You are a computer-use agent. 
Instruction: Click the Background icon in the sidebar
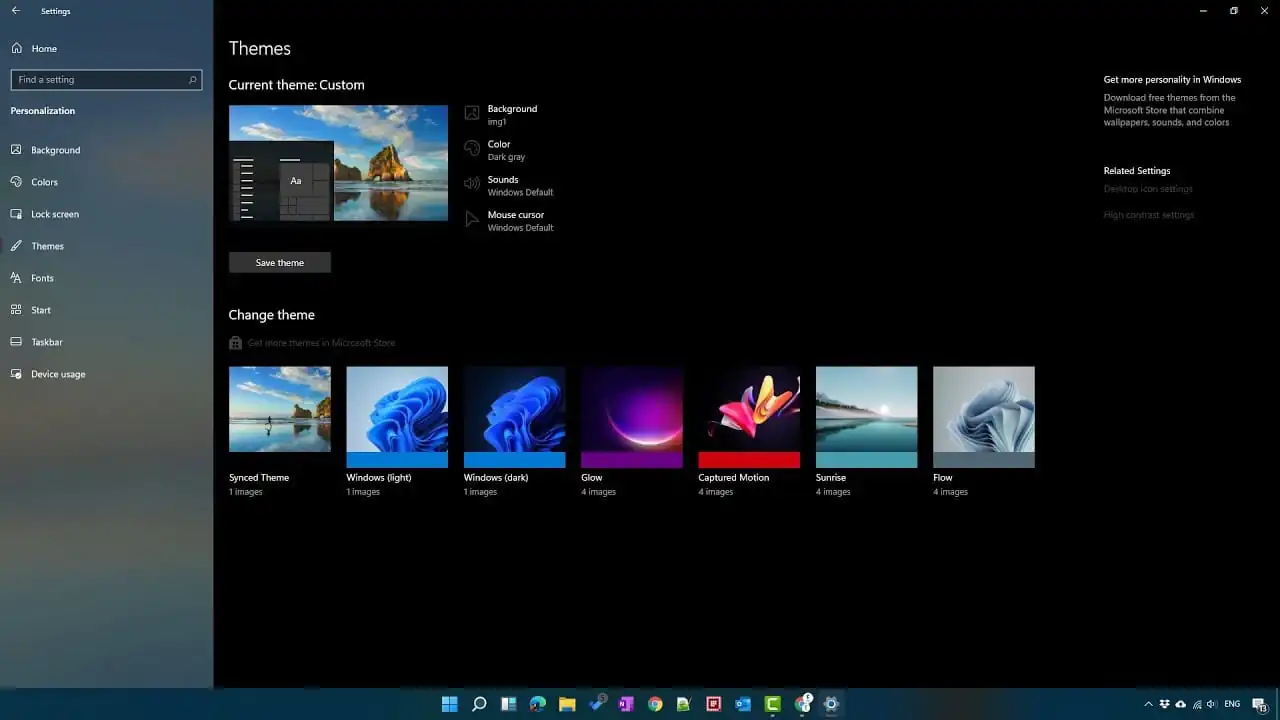pos(16,150)
